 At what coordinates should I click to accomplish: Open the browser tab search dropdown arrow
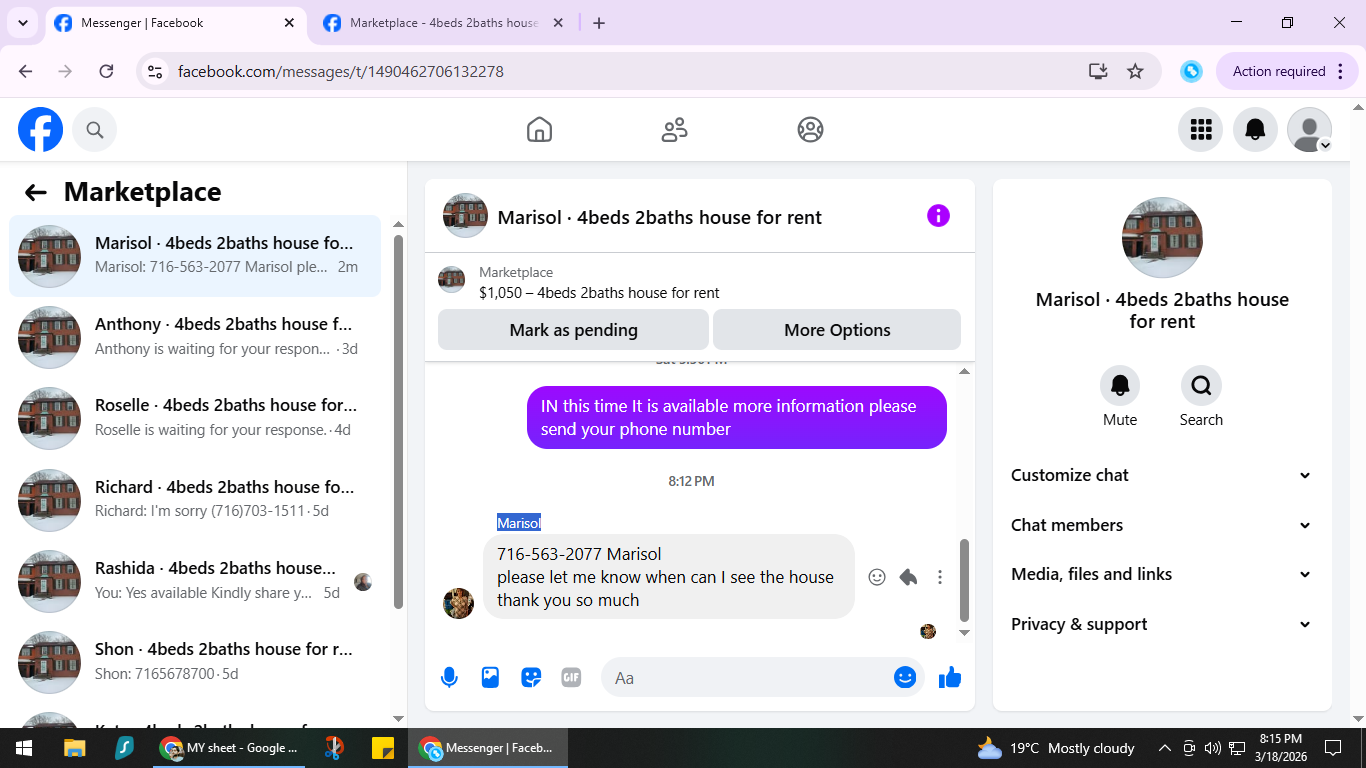click(x=22, y=23)
